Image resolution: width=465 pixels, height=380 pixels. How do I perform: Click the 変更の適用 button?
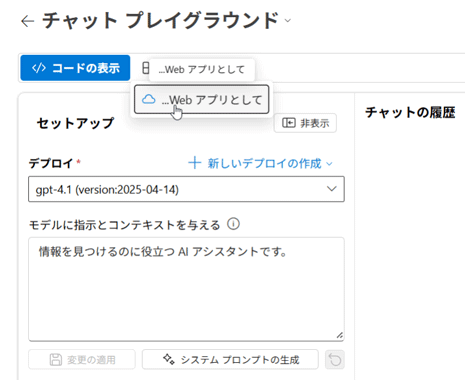pos(82,359)
